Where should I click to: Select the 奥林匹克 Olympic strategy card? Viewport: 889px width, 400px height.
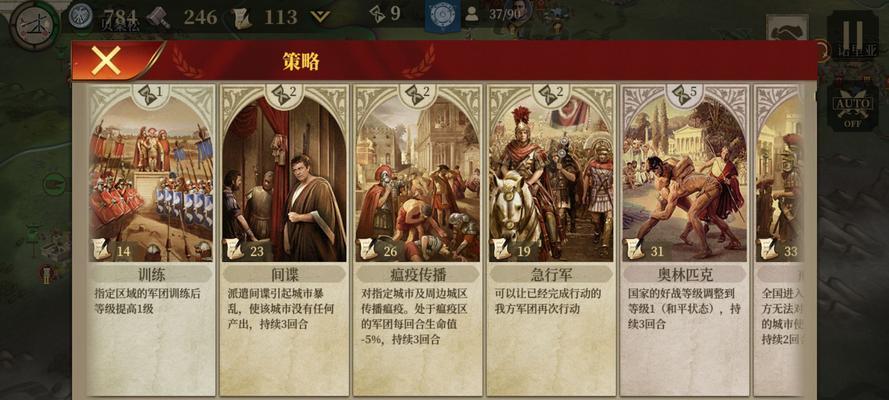(684, 240)
